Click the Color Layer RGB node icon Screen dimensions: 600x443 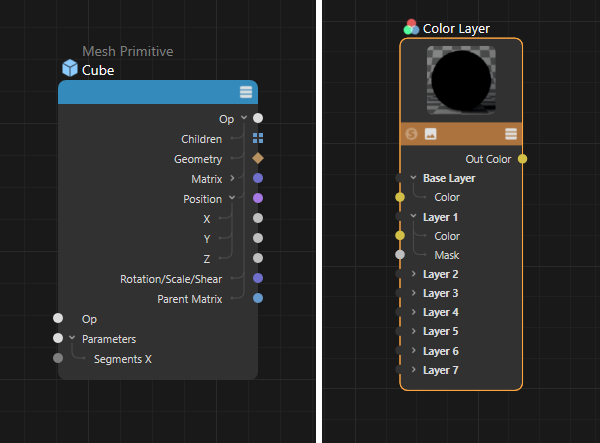click(411, 28)
